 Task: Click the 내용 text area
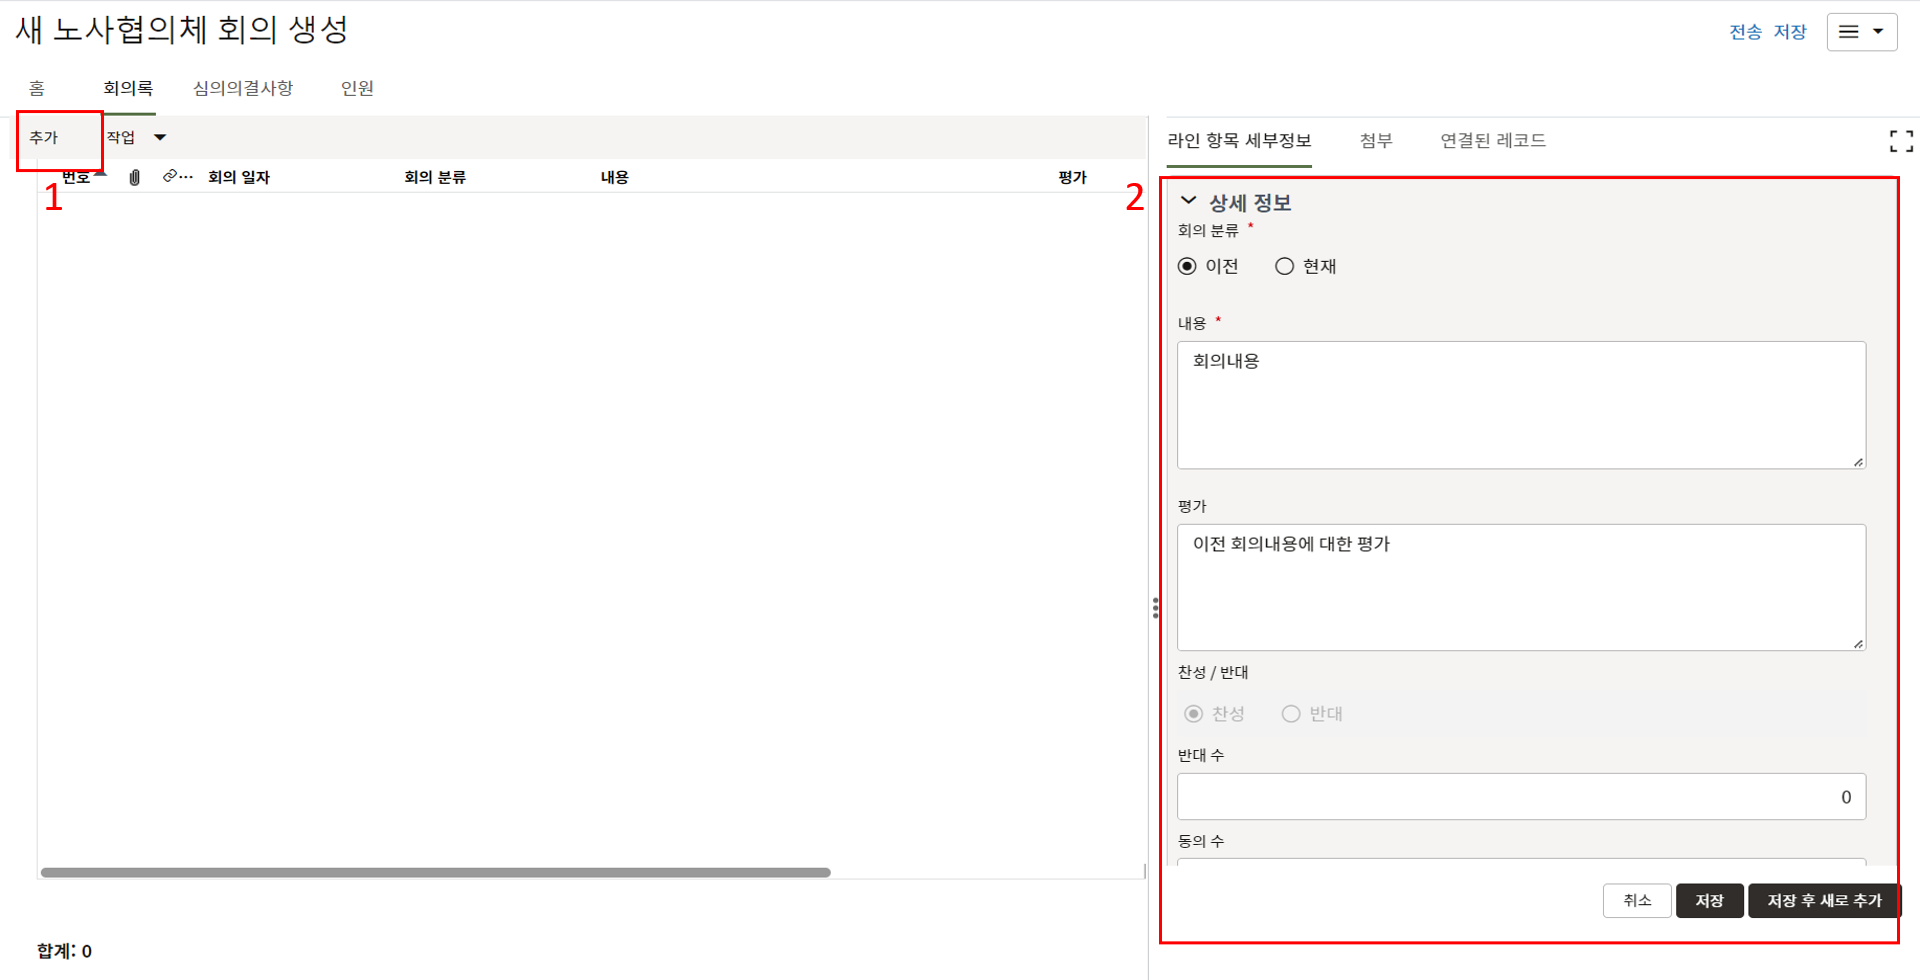point(1520,405)
